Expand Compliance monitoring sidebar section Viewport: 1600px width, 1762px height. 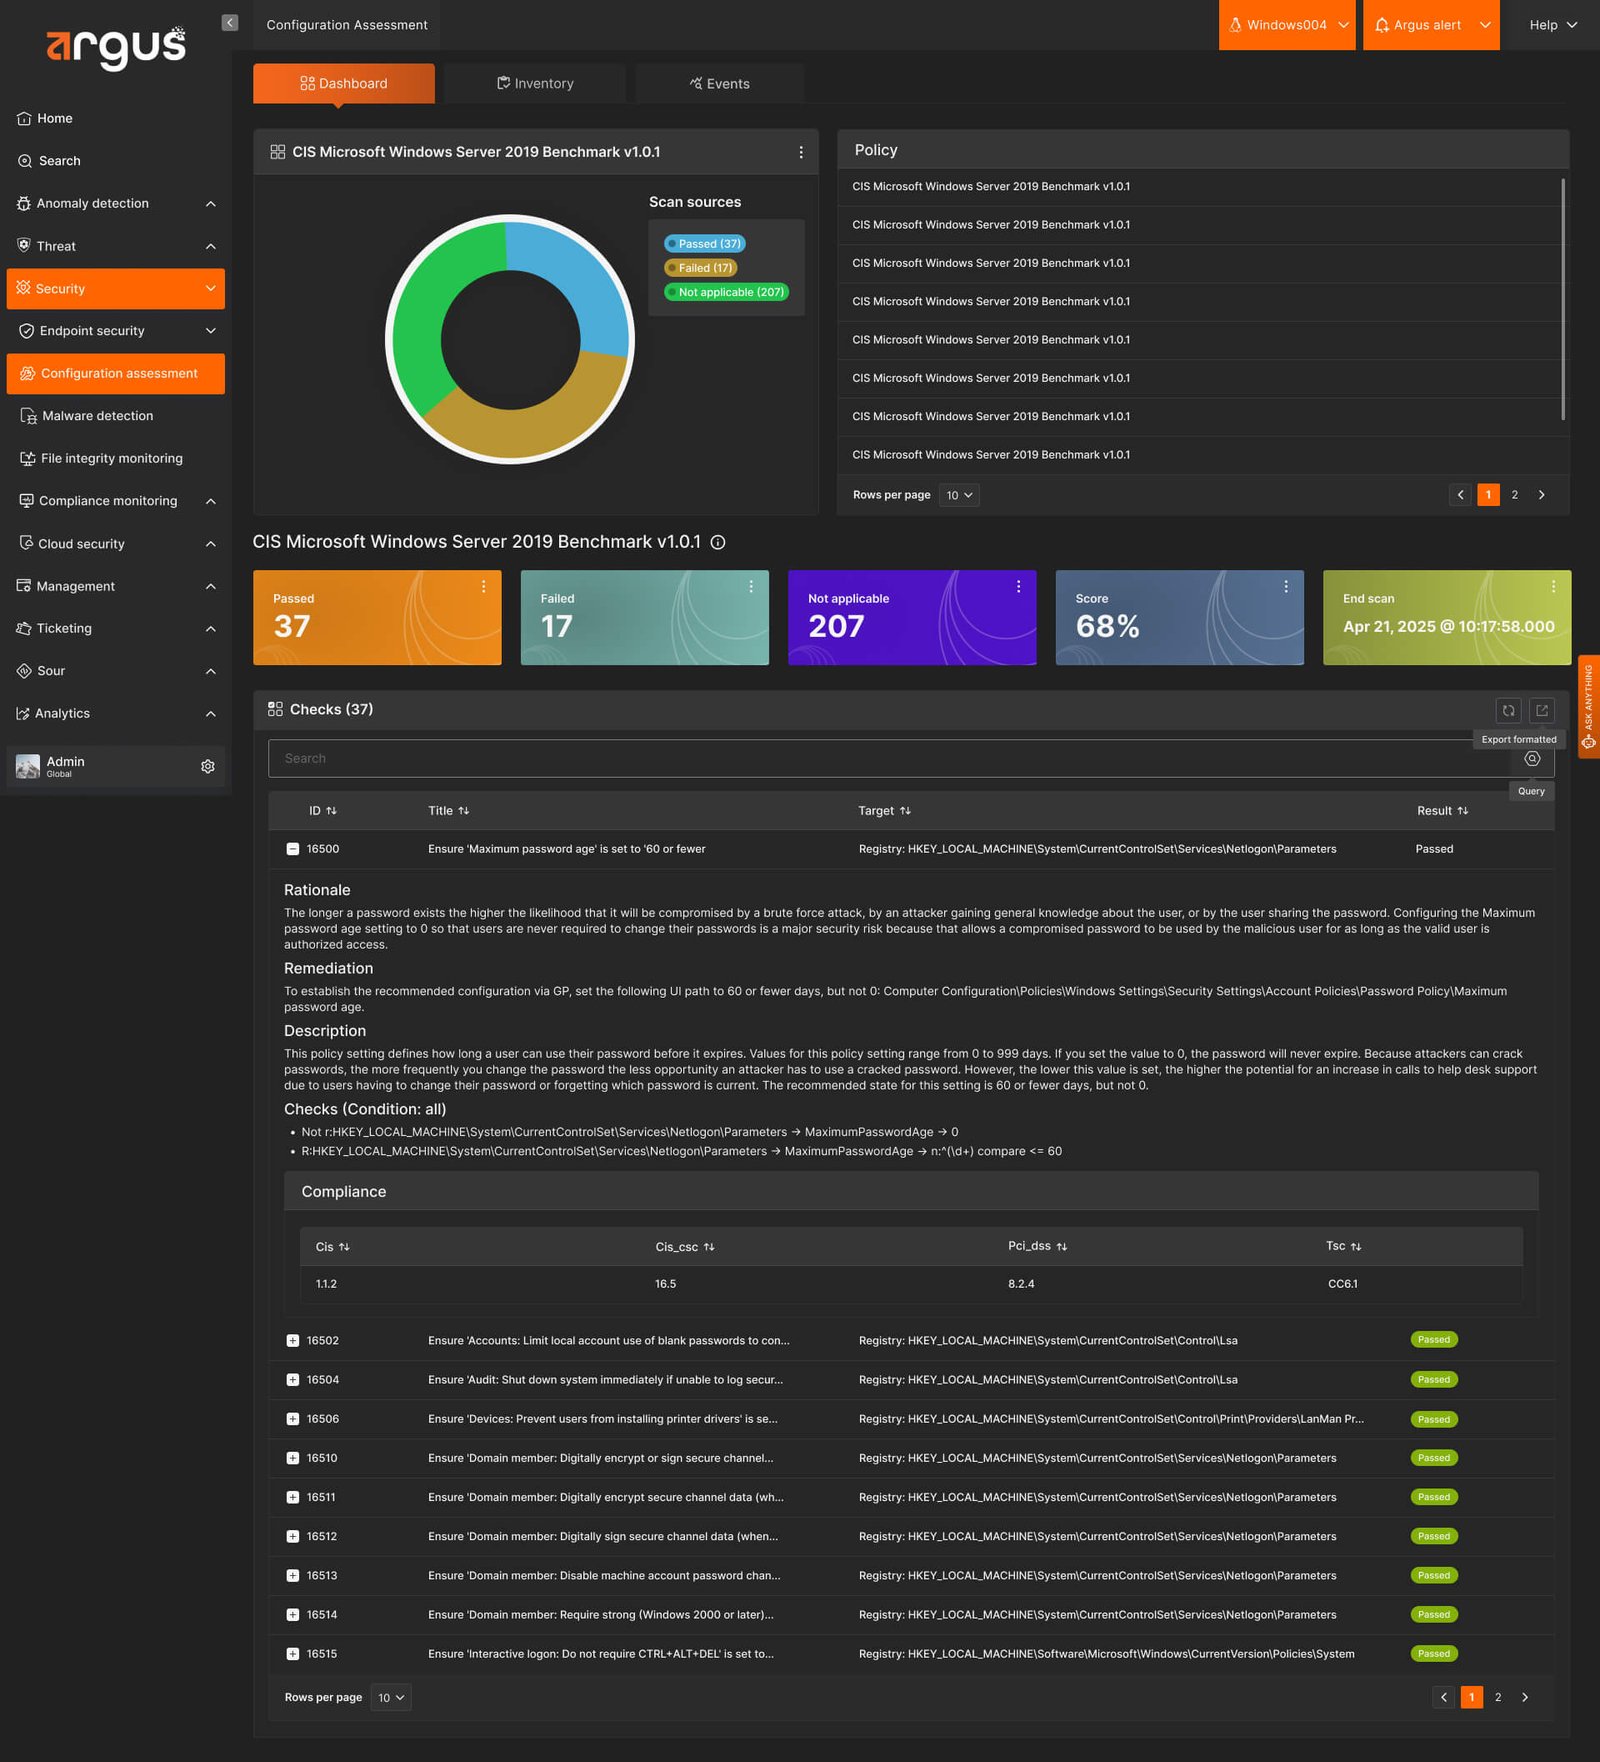pyautogui.click(x=116, y=501)
